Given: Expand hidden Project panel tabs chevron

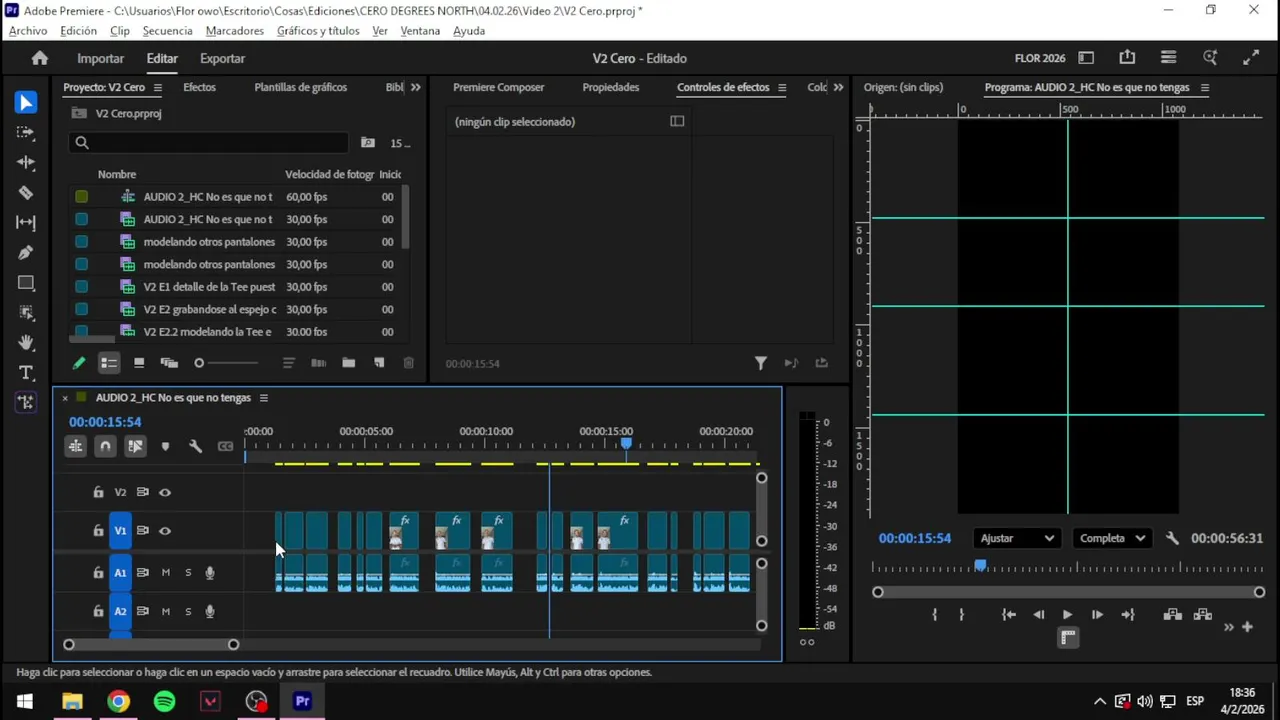Looking at the screenshot, I should pyautogui.click(x=416, y=87).
